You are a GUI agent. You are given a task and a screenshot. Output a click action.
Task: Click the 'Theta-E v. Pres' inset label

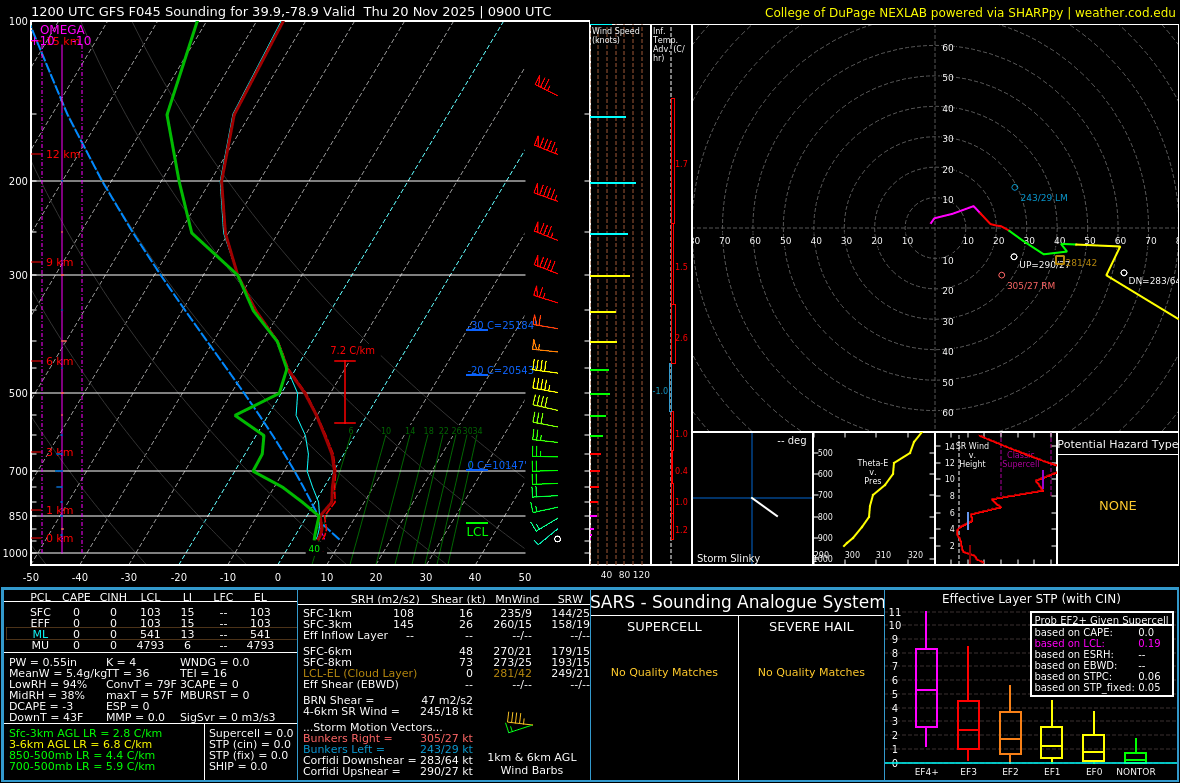[x=872, y=472]
